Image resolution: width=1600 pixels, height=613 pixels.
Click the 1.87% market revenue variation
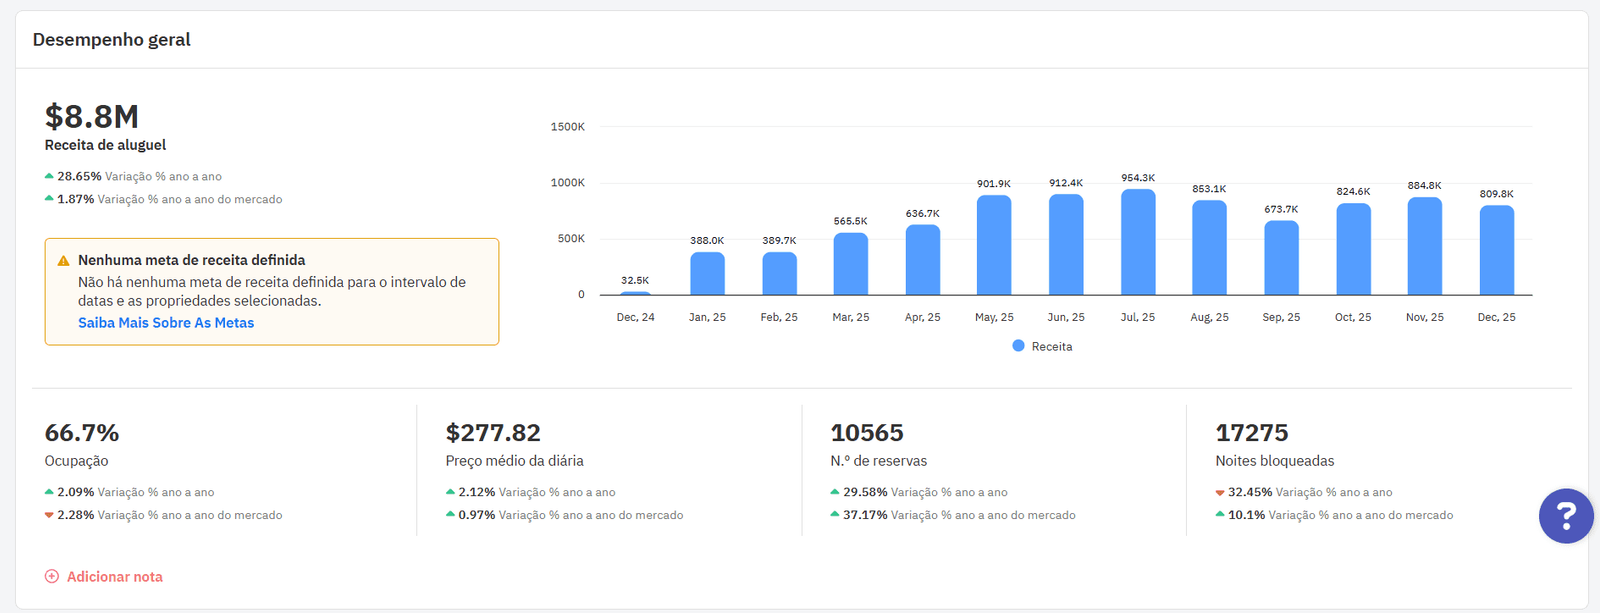(x=75, y=200)
